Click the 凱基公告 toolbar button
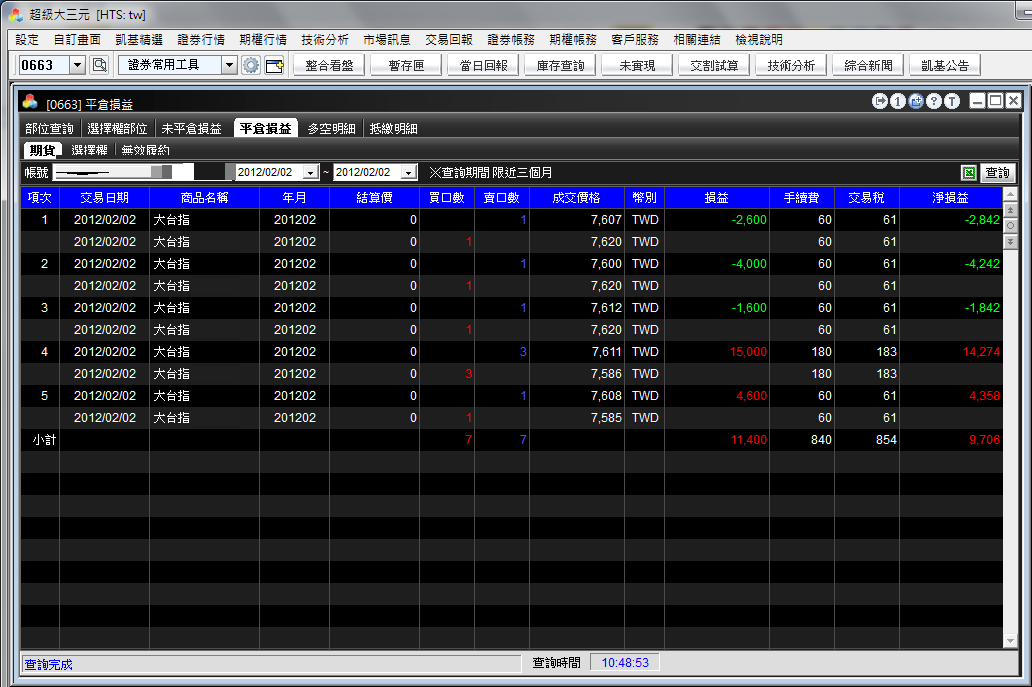The image size is (1032, 687). click(x=945, y=65)
